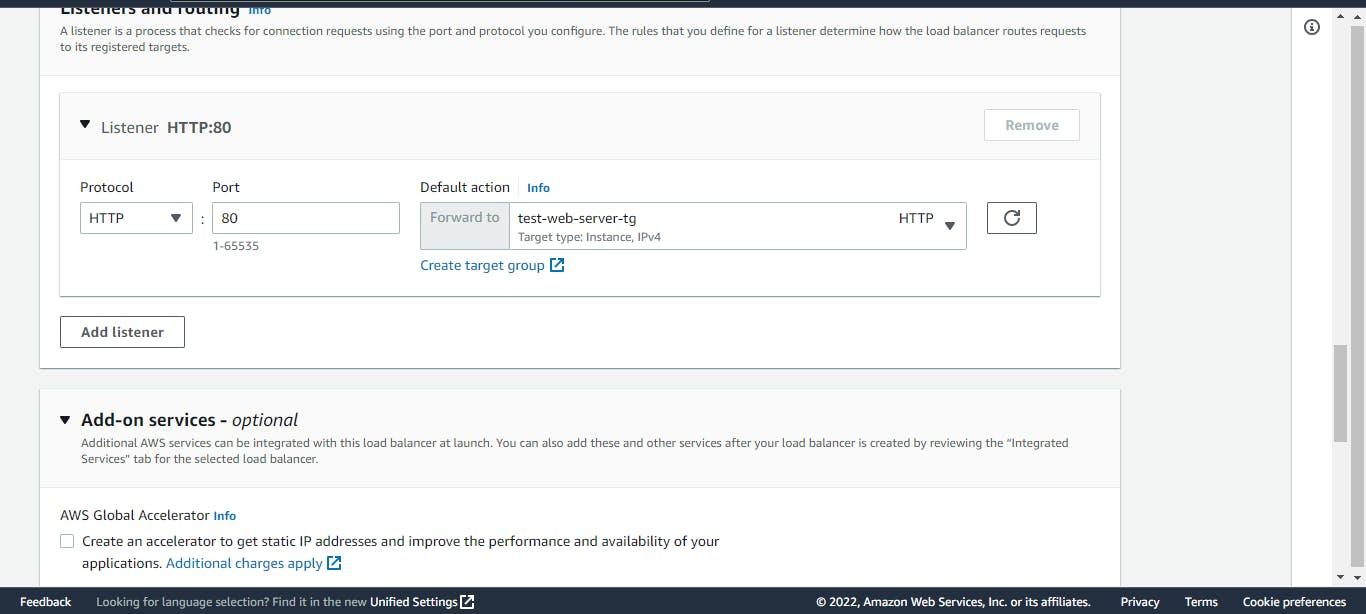Screen dimensions: 1366x614
Task: Open Info link next to Listeners and routing
Action: pos(259,9)
